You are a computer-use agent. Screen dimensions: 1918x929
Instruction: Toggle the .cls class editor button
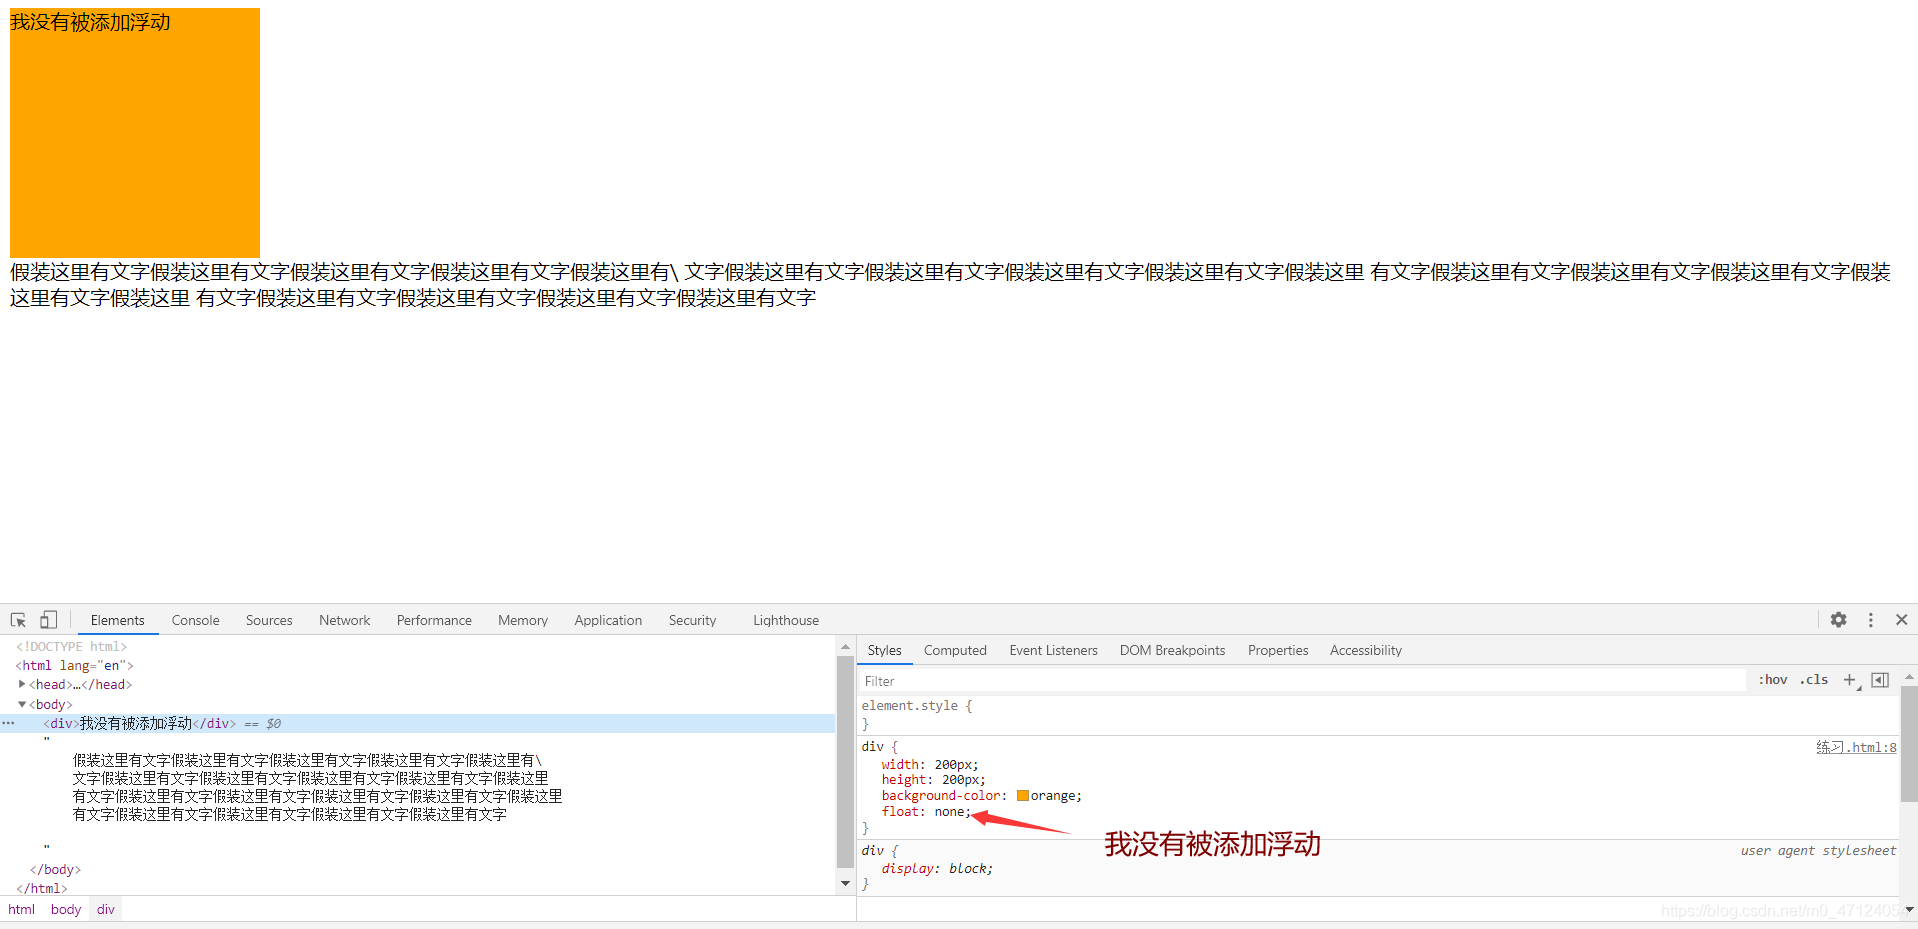pyautogui.click(x=1814, y=680)
